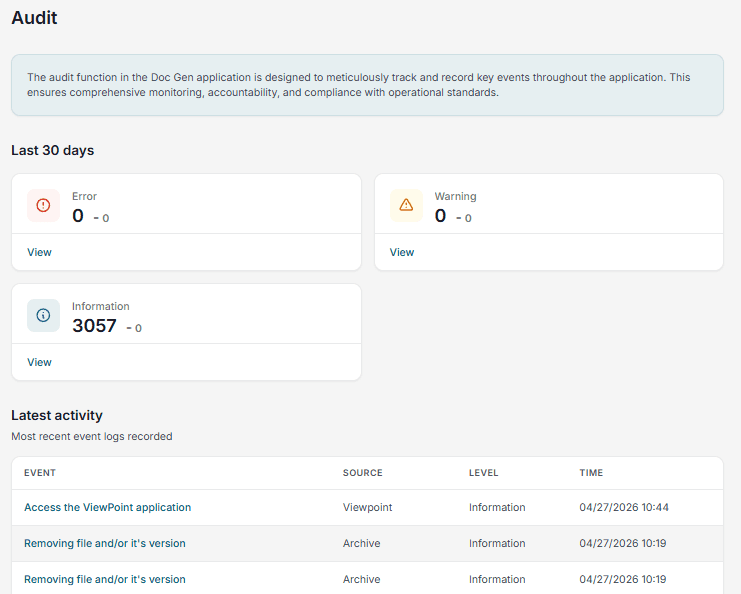Click the Warning count value 0

pos(440,215)
